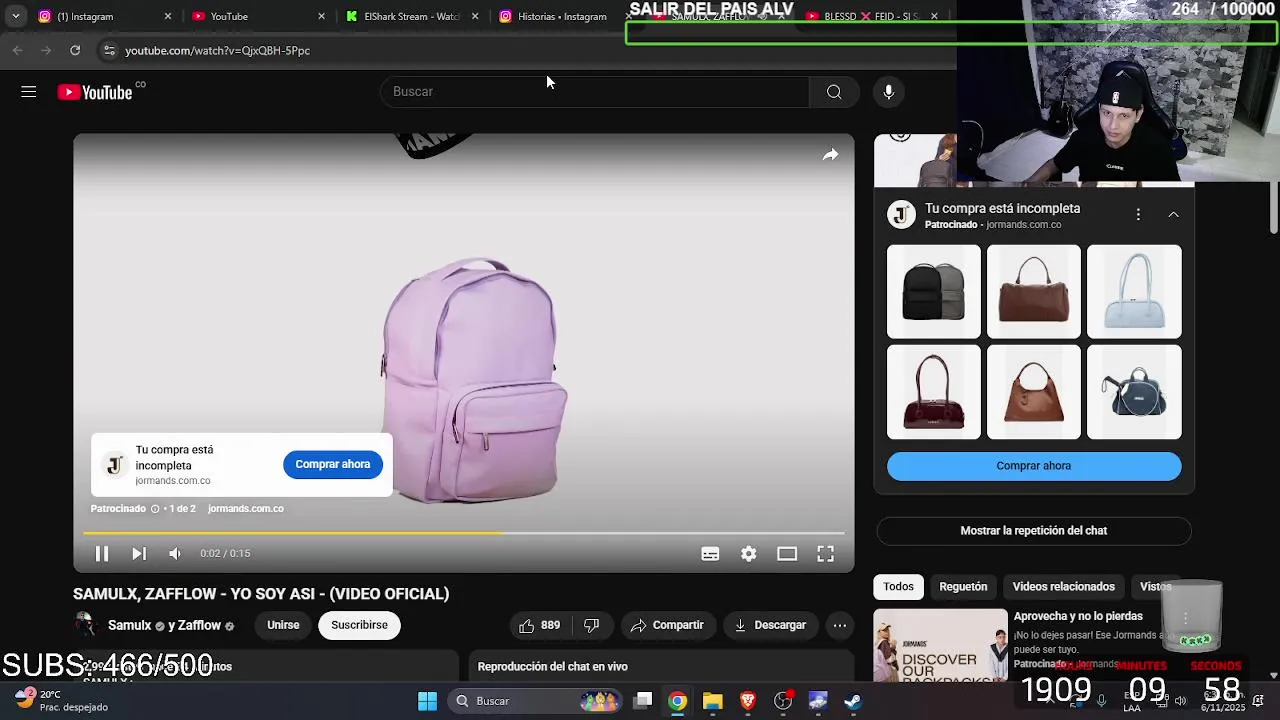Open Google Chrome from taskbar

pyautogui.click(x=678, y=701)
